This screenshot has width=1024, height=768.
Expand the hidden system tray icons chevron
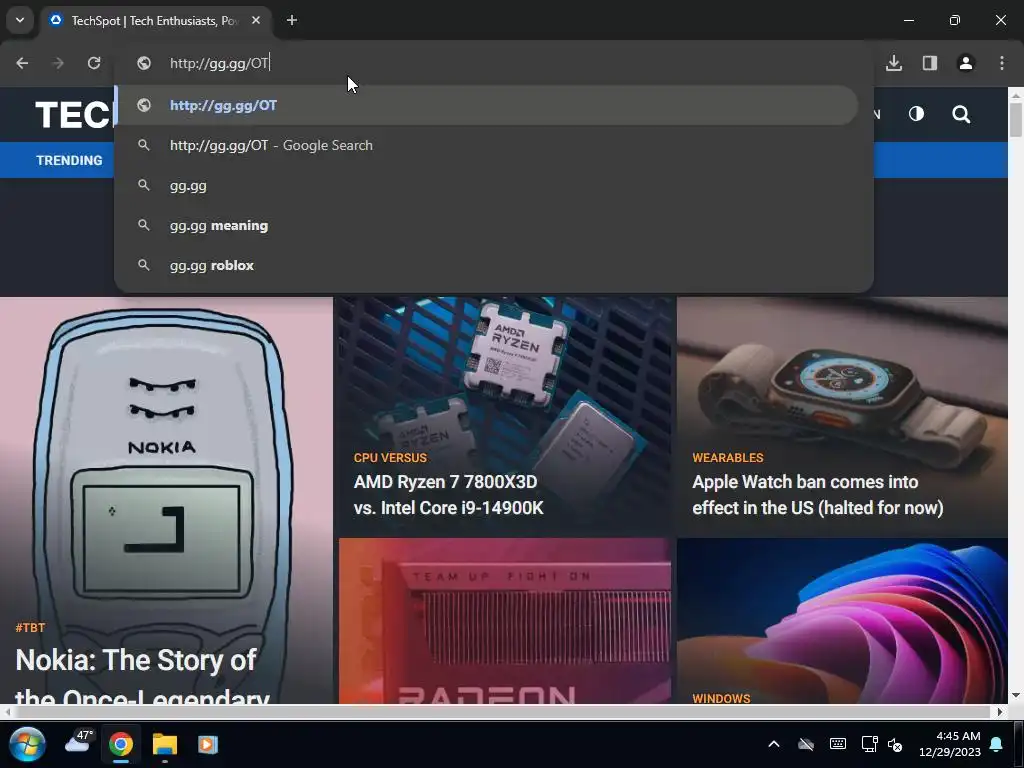[774, 744]
